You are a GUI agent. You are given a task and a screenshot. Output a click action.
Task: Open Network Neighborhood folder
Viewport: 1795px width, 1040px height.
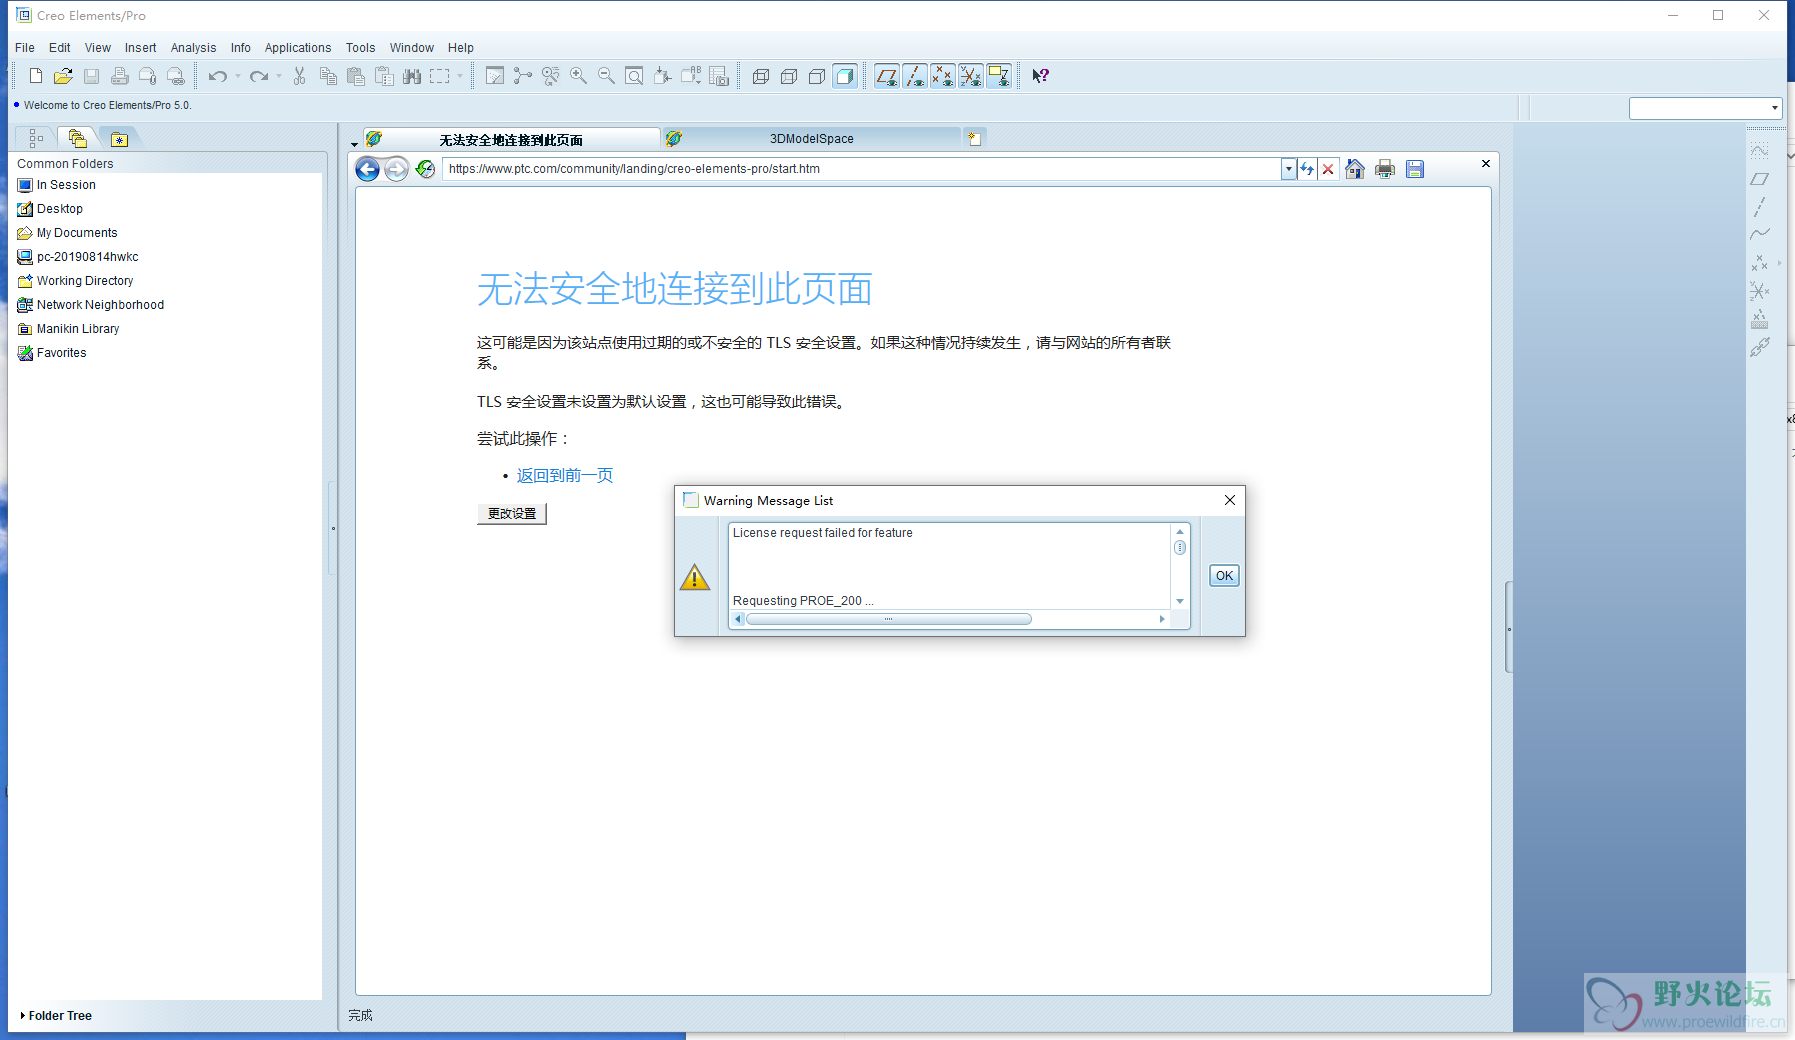point(91,305)
